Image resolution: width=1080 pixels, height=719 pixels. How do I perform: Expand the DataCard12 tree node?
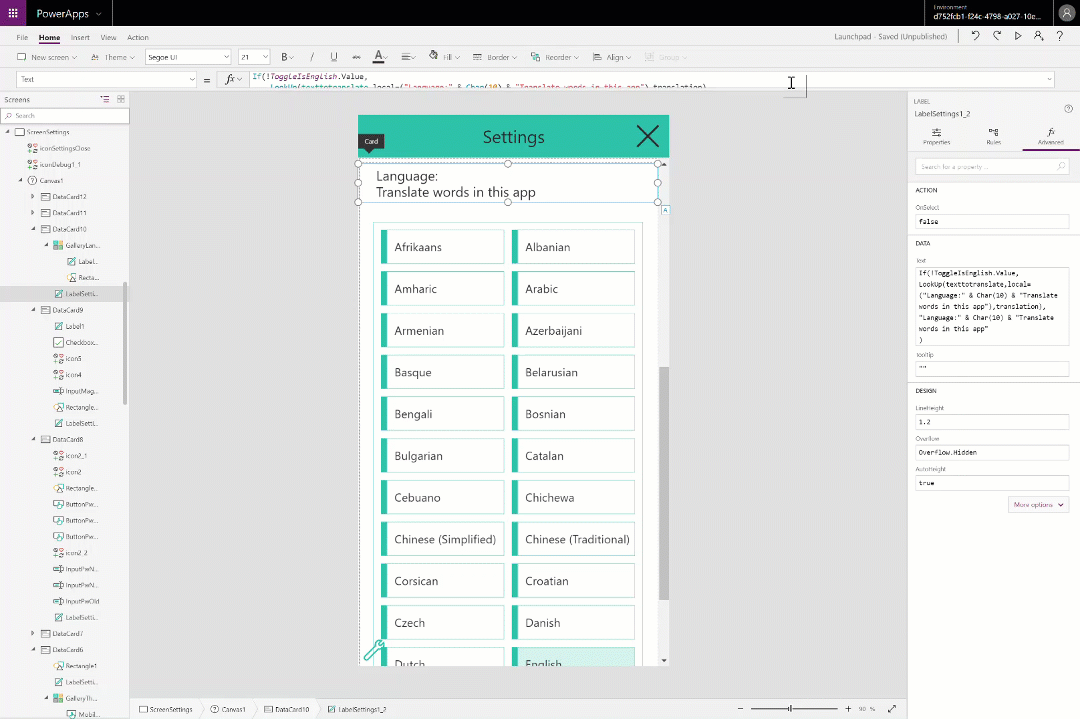click(x=33, y=196)
